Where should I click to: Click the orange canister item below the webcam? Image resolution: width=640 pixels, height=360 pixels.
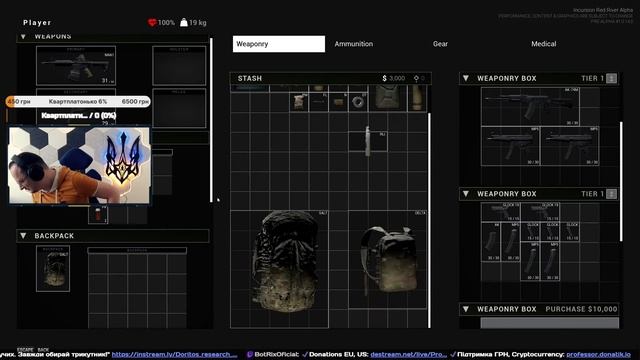98,215
